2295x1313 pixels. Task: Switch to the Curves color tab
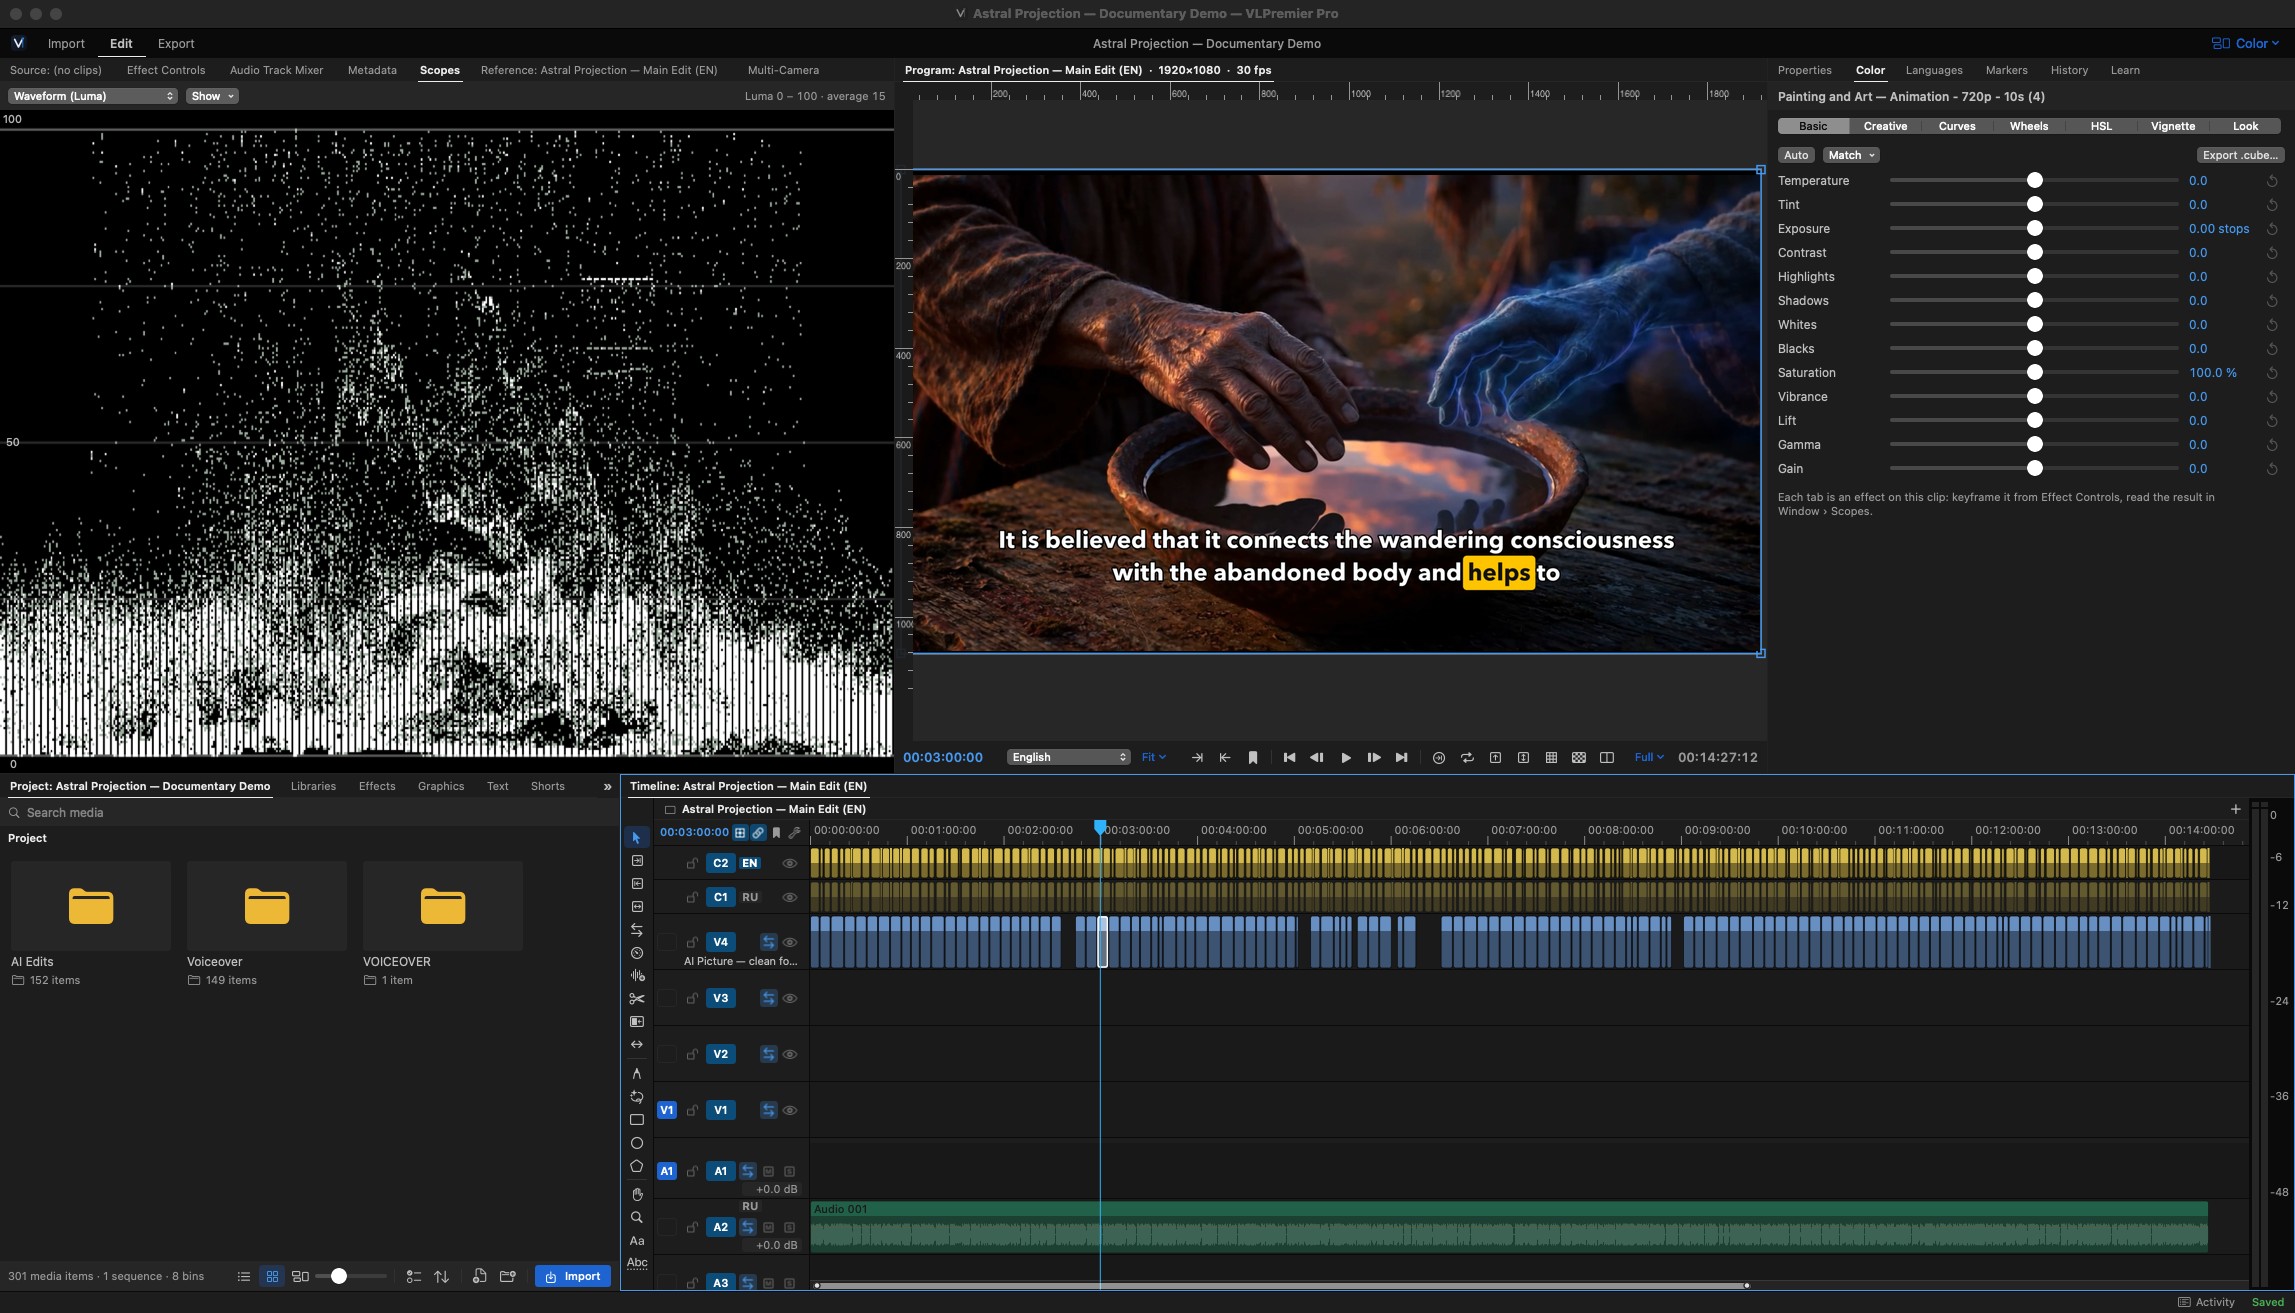point(1956,126)
